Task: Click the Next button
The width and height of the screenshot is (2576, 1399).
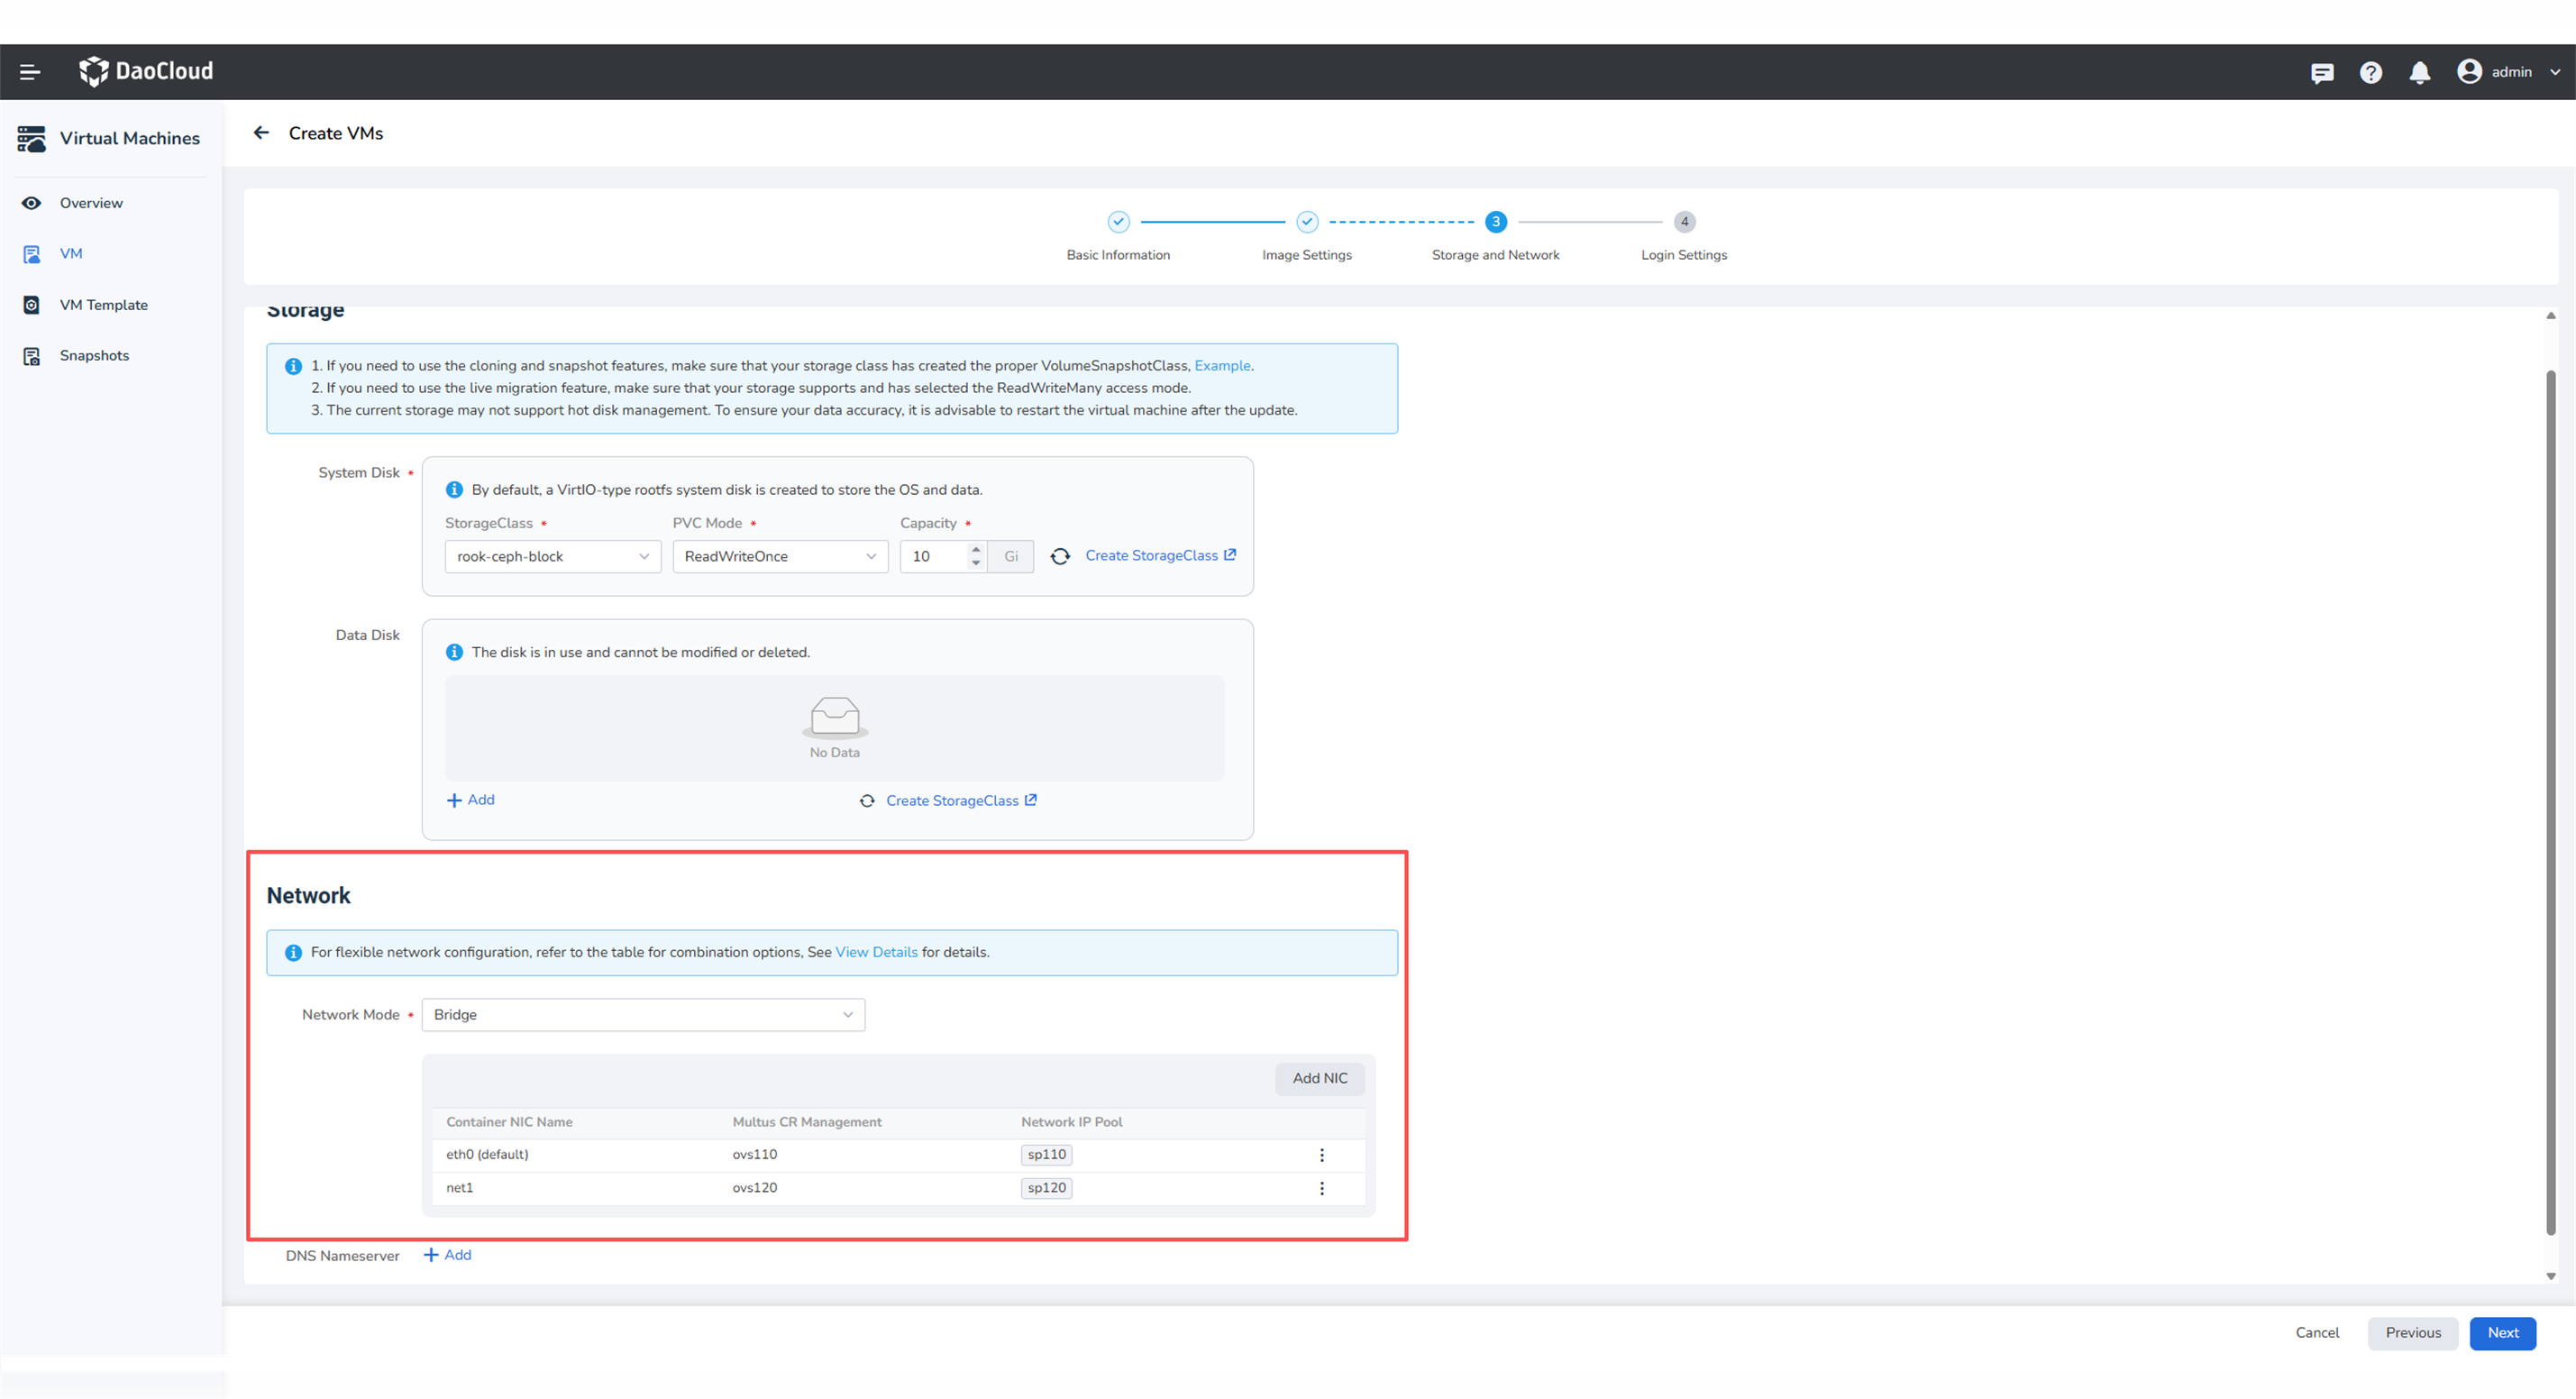Action: pyautogui.click(x=2502, y=1333)
